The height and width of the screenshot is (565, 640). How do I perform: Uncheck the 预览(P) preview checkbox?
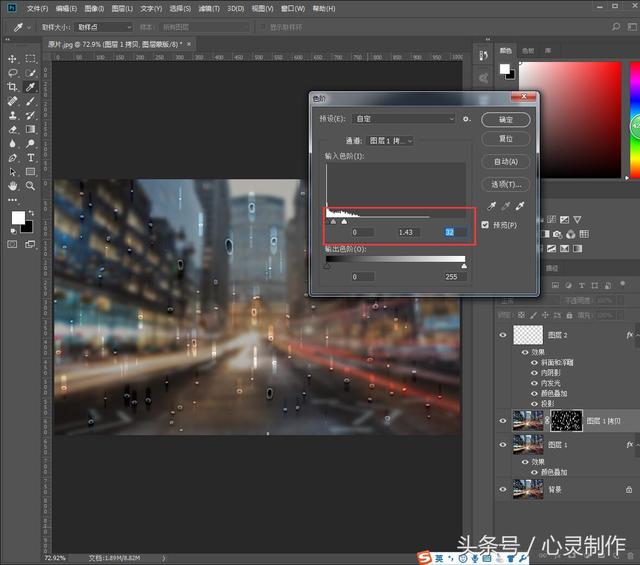coord(486,225)
